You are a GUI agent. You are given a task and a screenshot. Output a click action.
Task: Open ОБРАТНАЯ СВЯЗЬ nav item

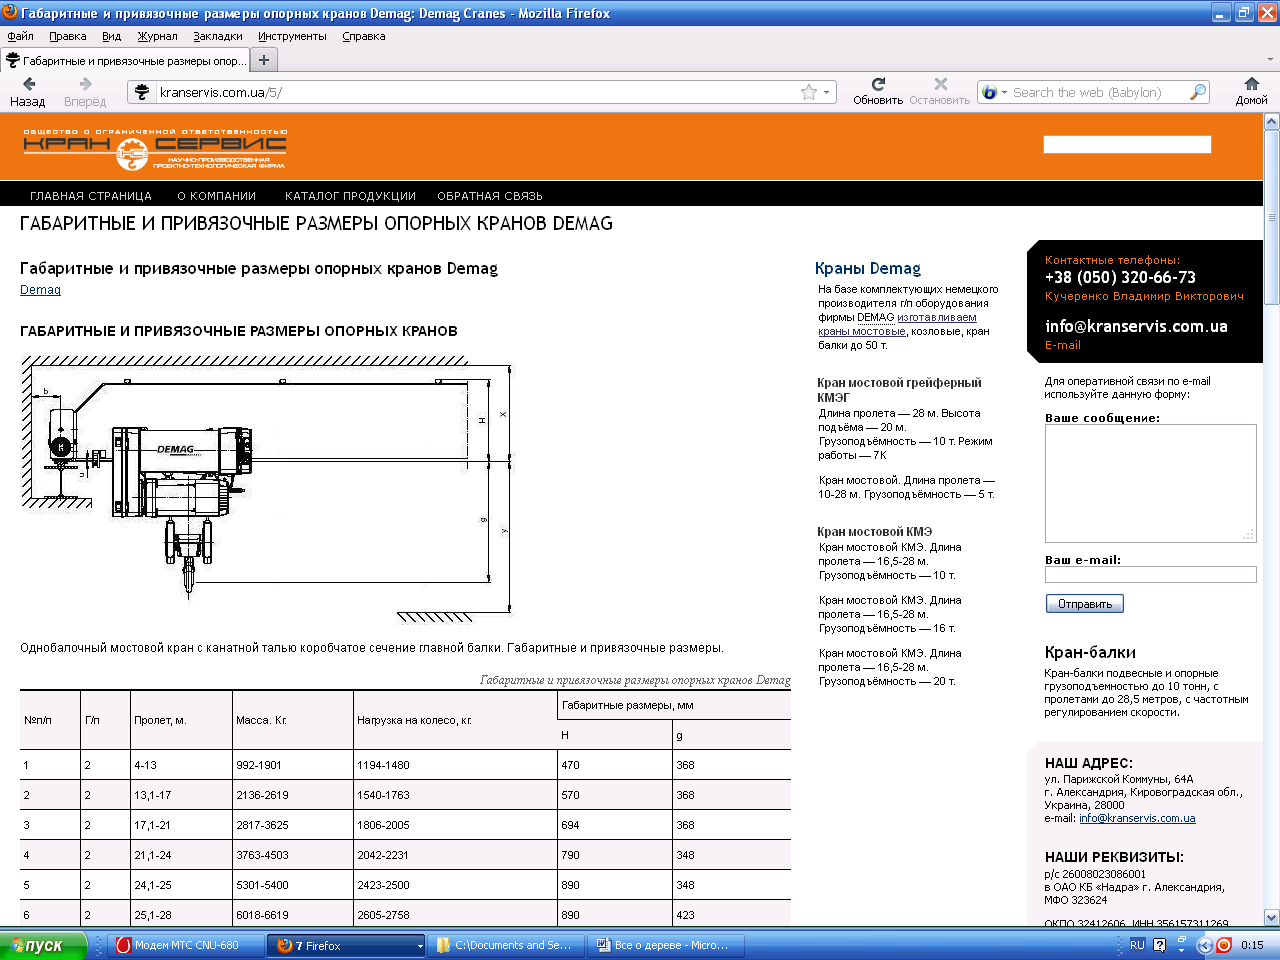click(490, 196)
